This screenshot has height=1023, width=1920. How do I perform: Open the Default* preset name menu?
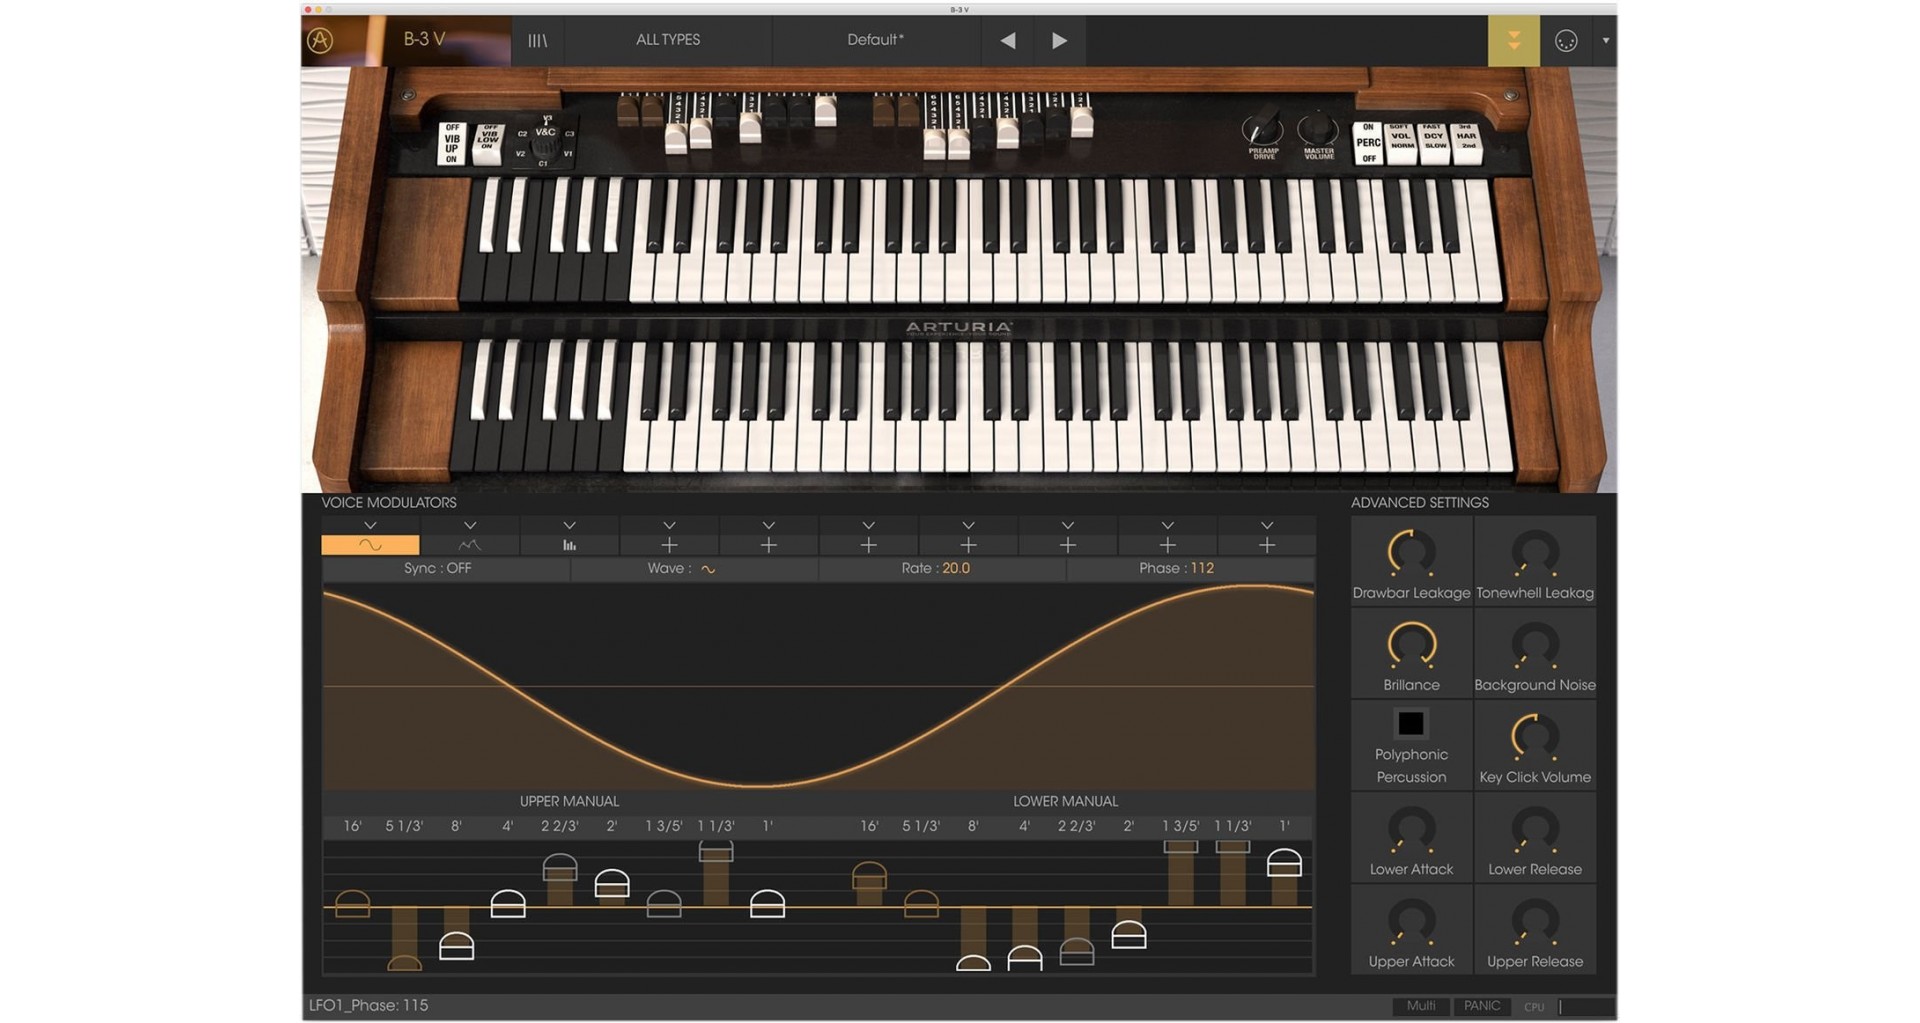click(x=875, y=40)
